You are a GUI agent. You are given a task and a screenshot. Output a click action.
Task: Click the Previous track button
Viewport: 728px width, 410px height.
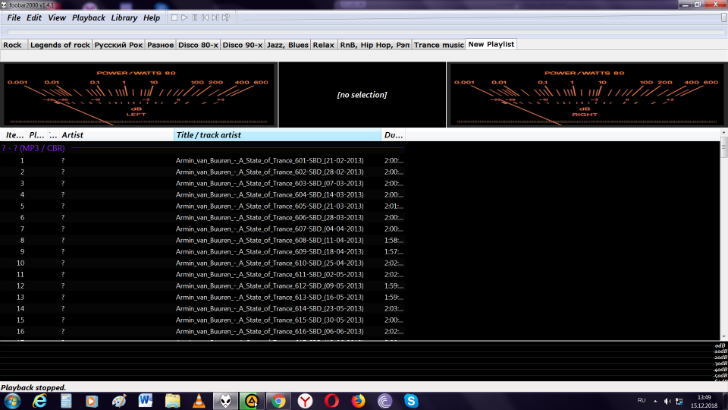coord(205,18)
